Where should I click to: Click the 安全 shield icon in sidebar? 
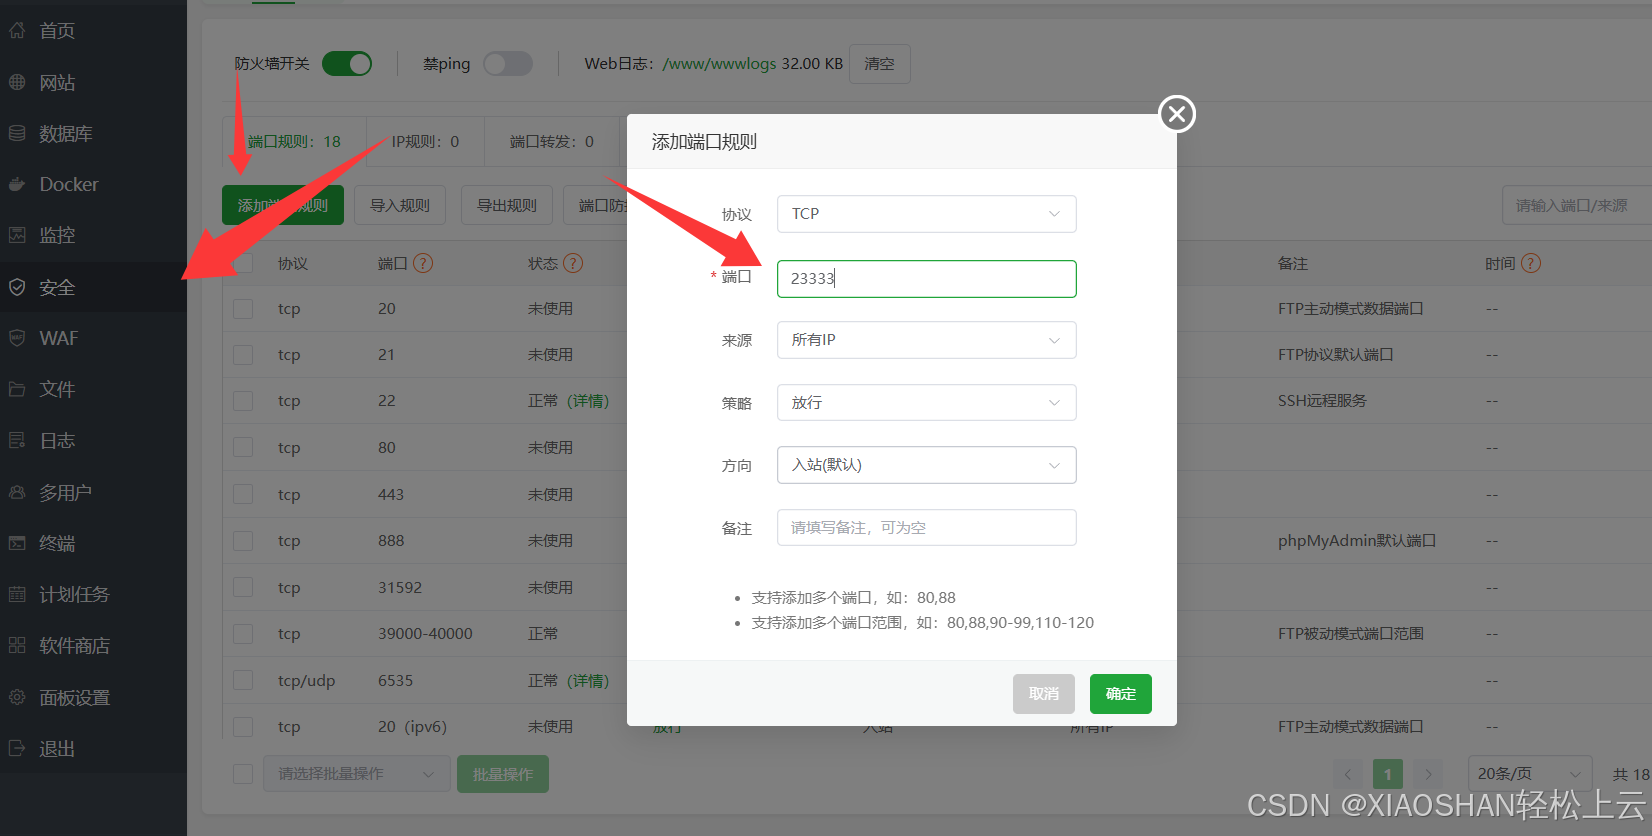tap(17, 287)
